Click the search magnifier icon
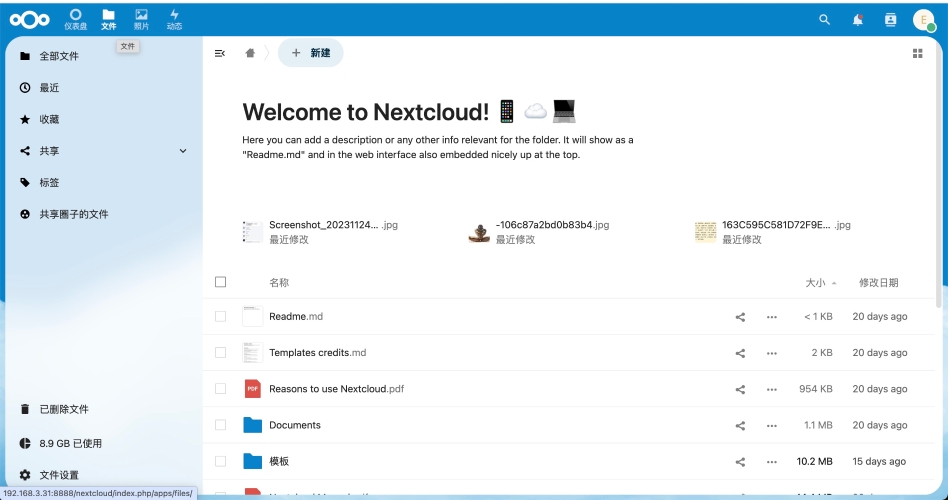Viewport: 948px width, 500px height. tap(825, 19)
